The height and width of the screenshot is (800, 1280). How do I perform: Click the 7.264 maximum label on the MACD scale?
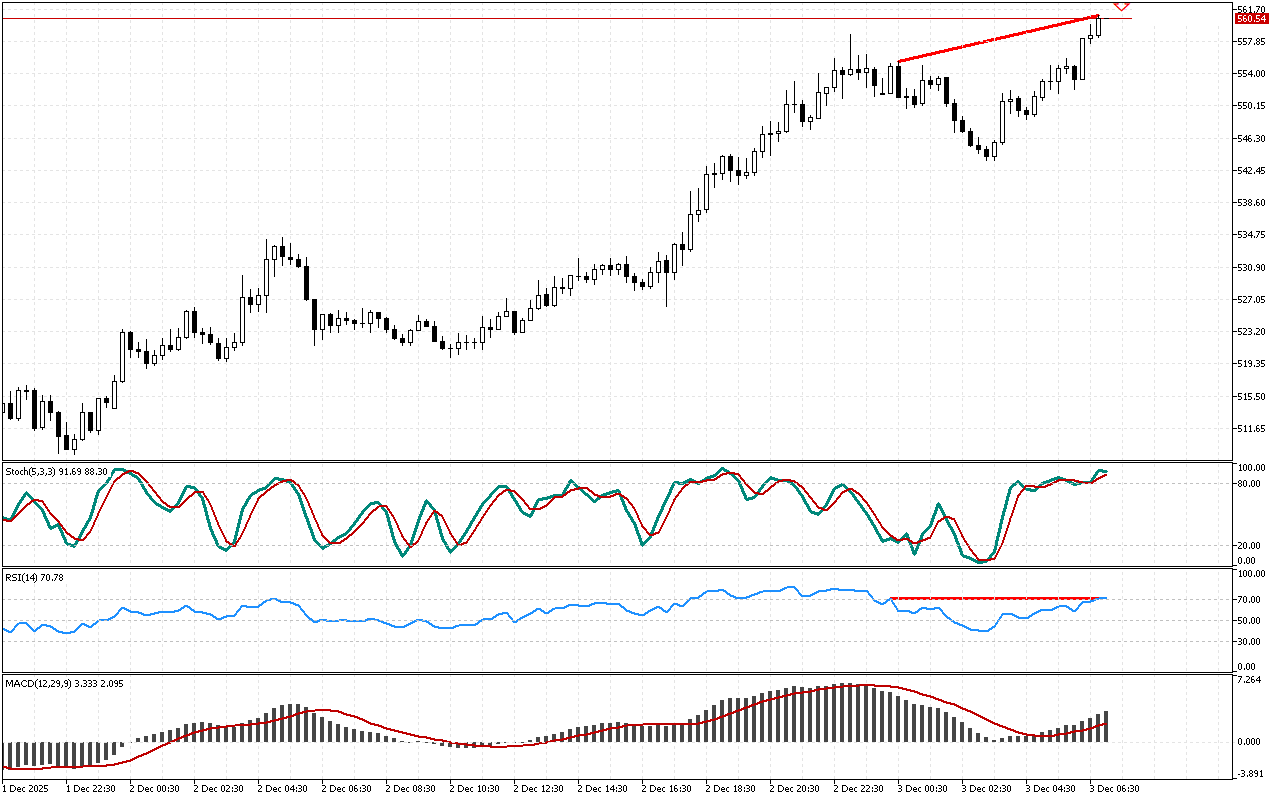click(x=1248, y=681)
